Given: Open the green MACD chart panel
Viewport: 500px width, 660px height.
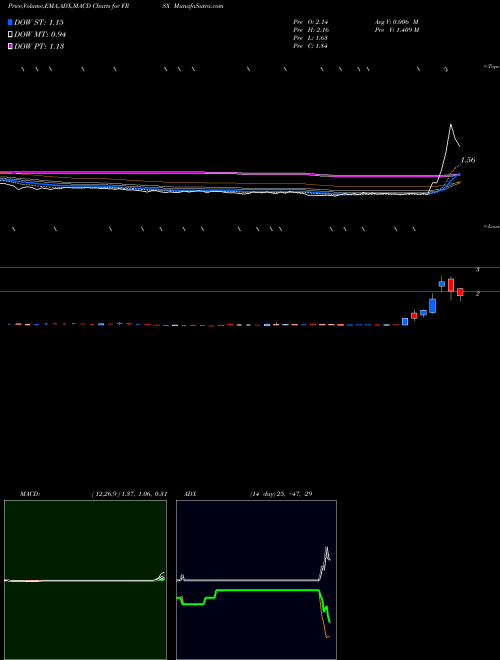Looking at the screenshot, I should coord(85,580).
